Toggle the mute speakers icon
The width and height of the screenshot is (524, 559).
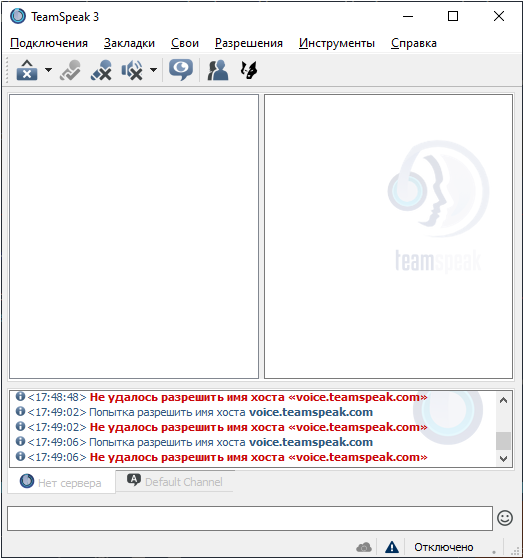click(132, 70)
